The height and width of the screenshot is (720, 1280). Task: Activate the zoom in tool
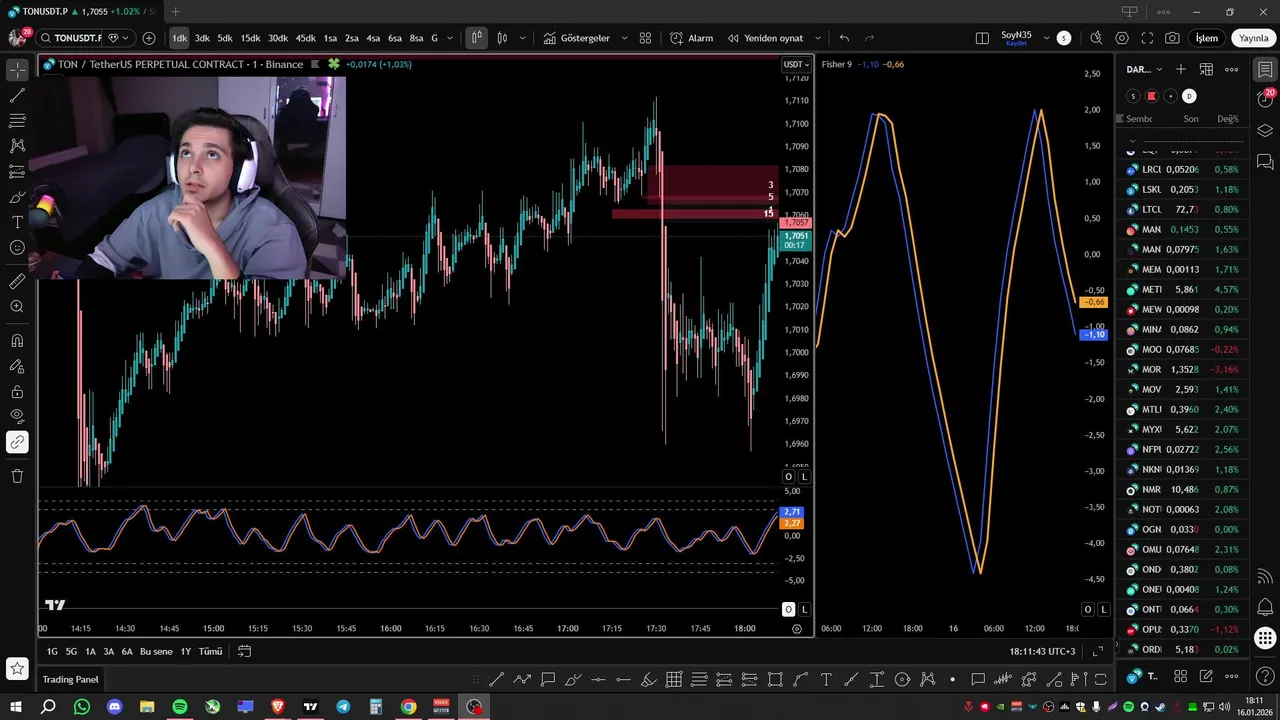point(17,307)
